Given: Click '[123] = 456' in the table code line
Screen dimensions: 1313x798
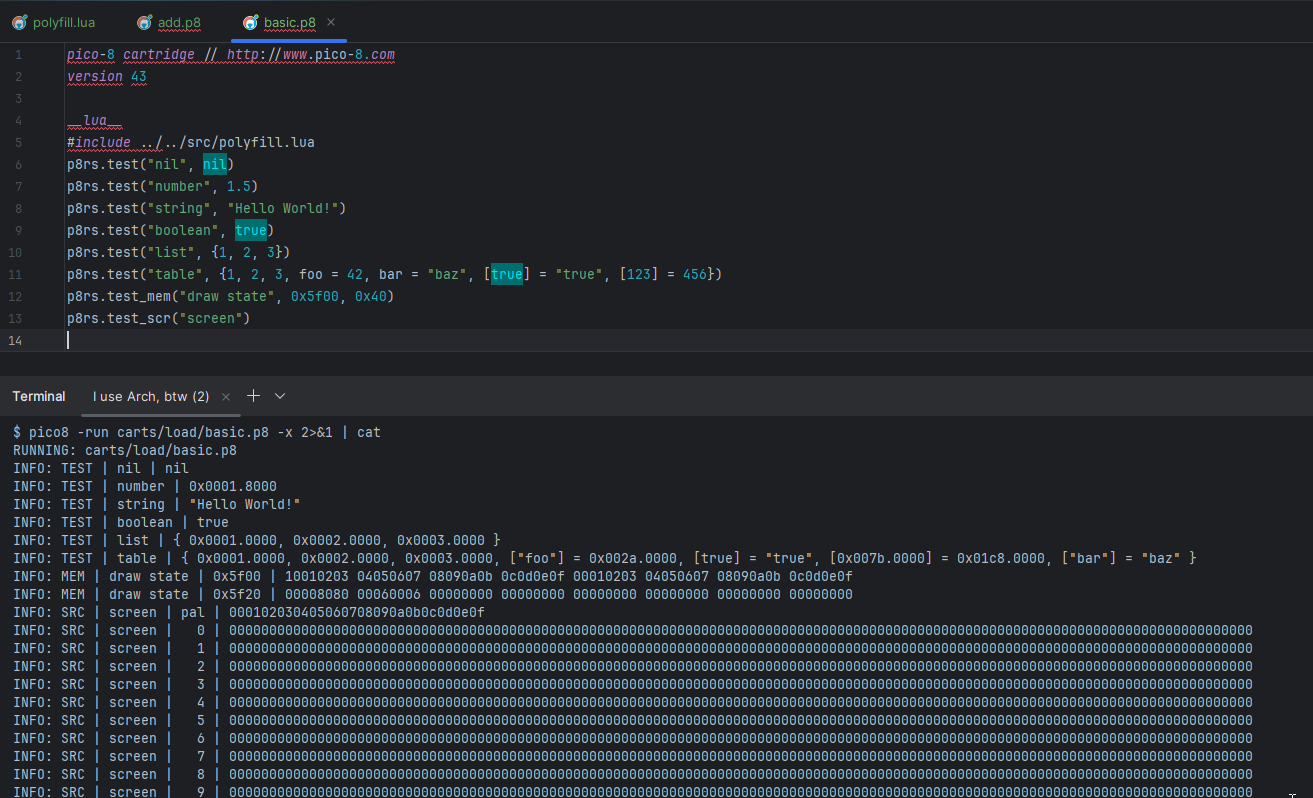Looking at the screenshot, I should 663,274.
